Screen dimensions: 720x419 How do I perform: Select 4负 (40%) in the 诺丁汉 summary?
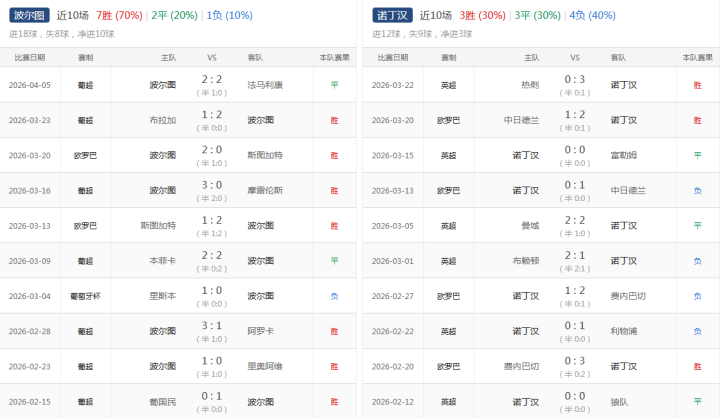593,15
